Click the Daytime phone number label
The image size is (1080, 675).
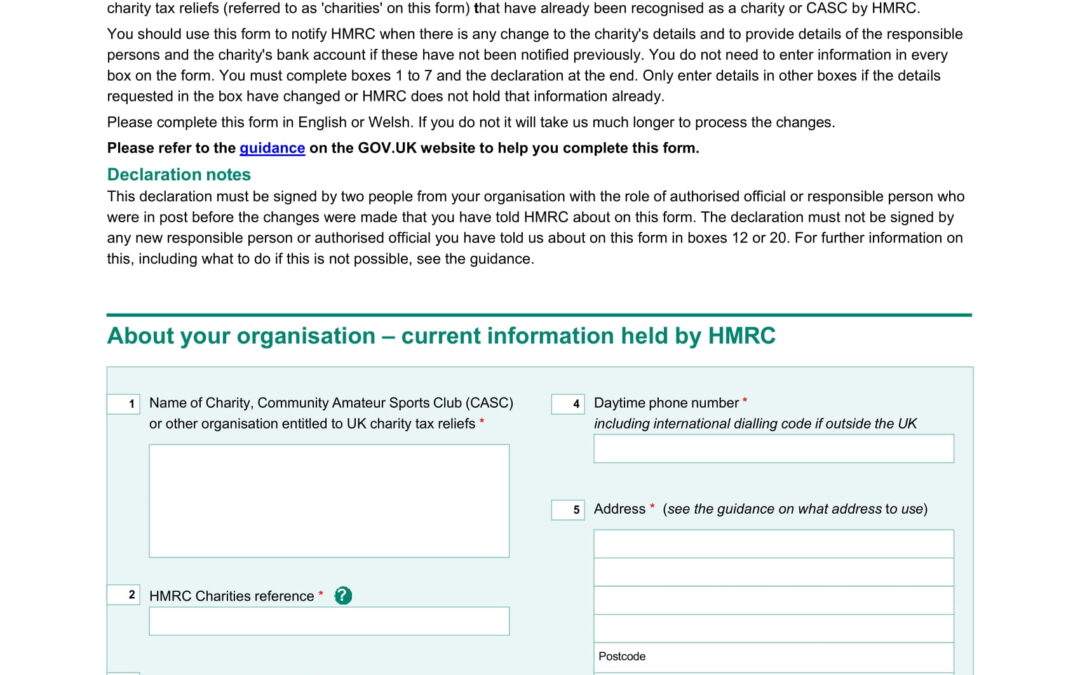pos(664,402)
